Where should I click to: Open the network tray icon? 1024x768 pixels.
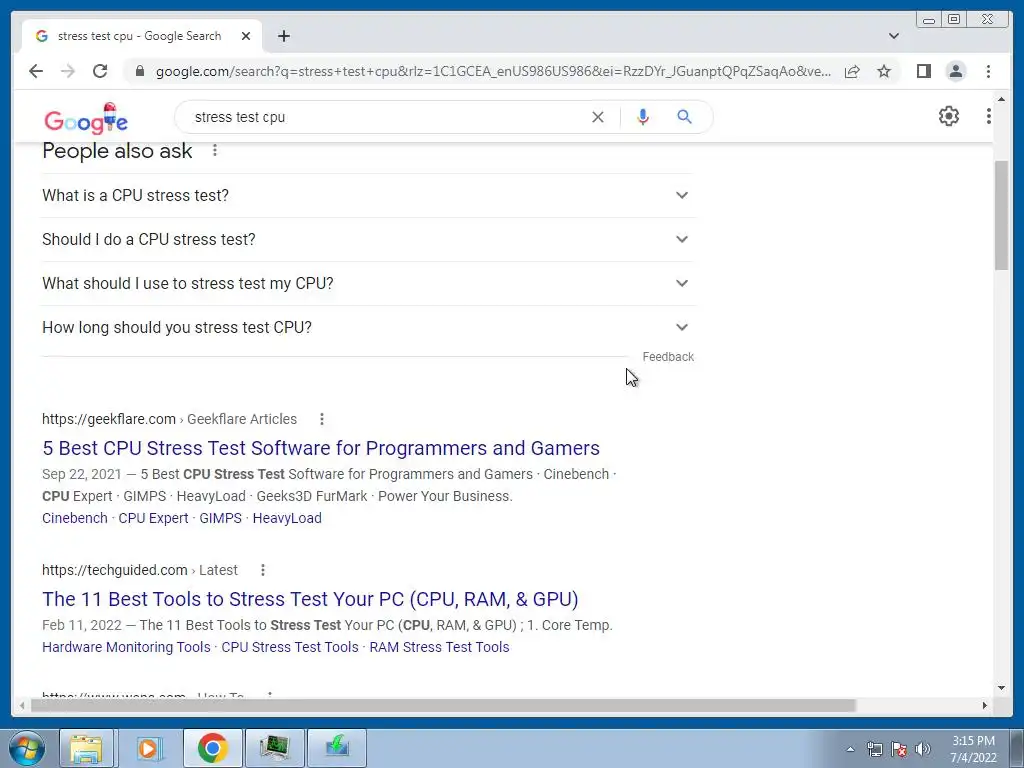coord(874,749)
